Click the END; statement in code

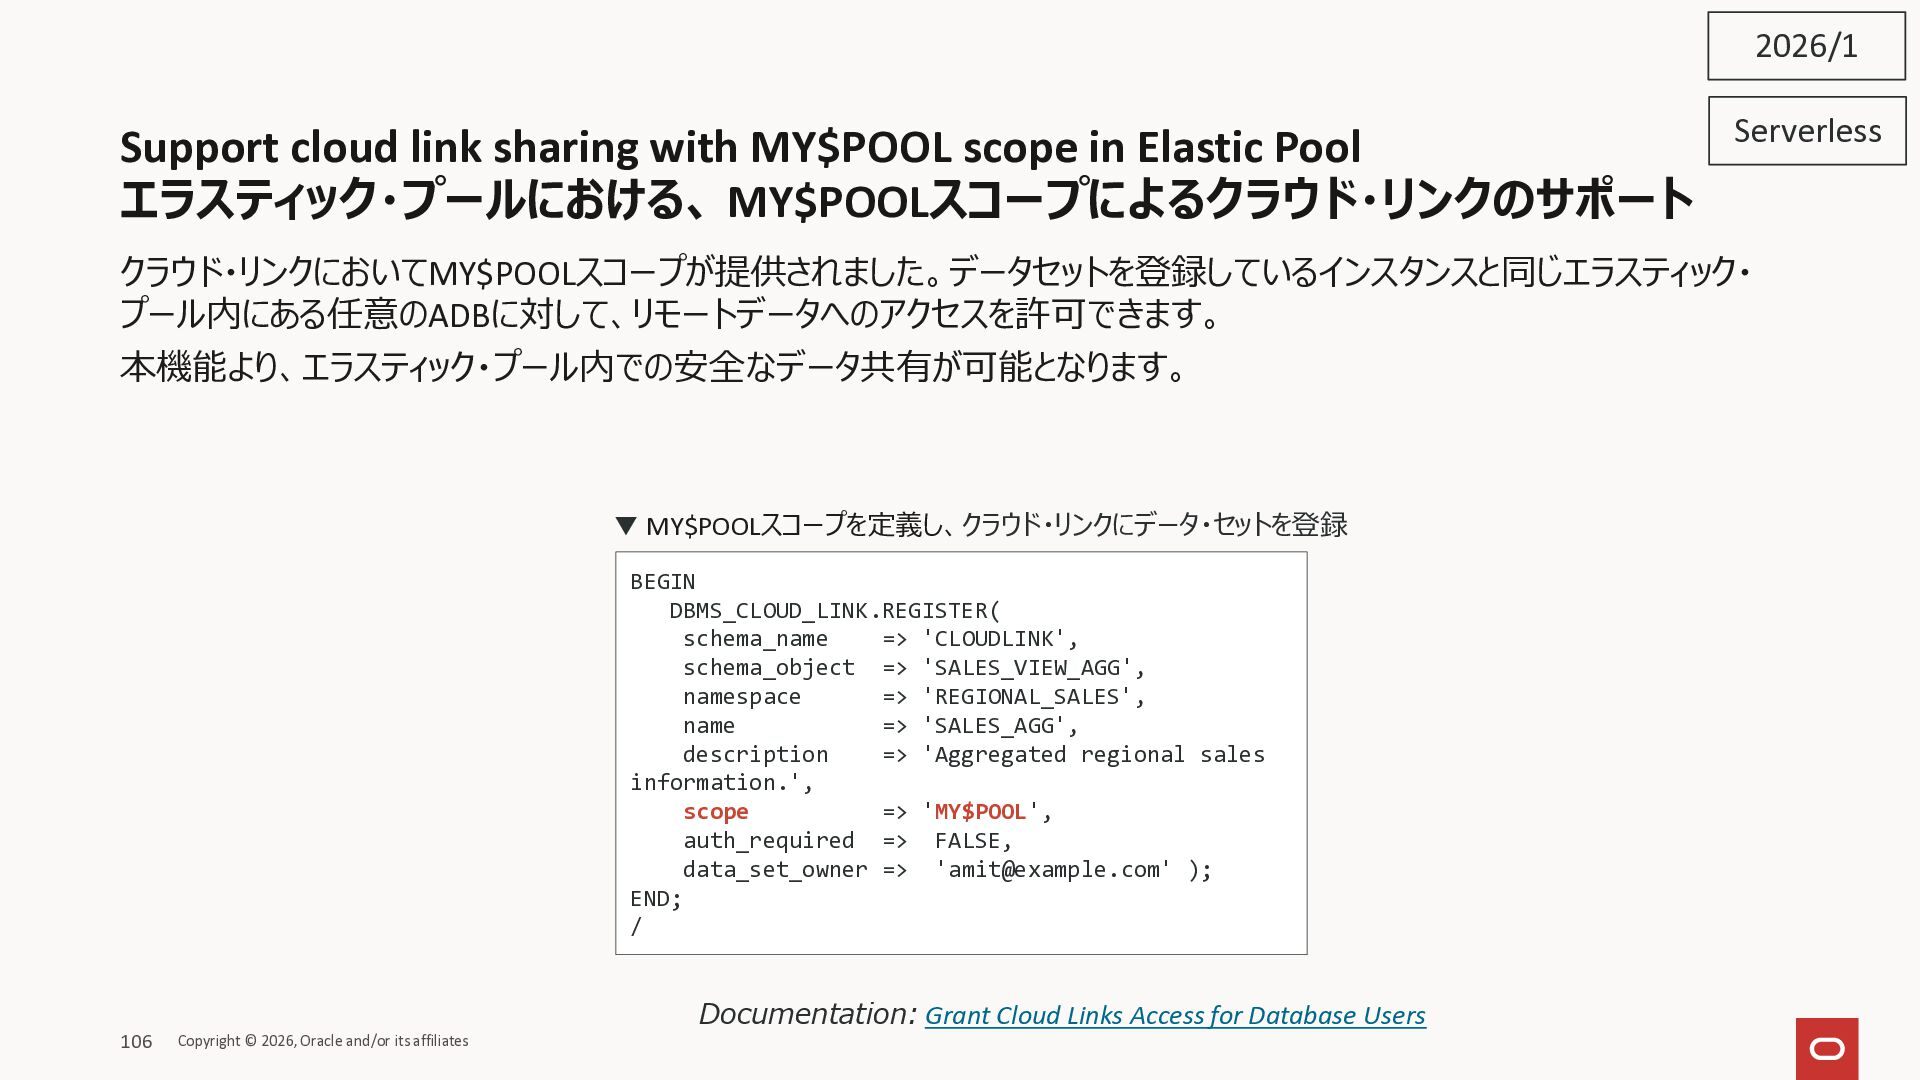click(655, 899)
